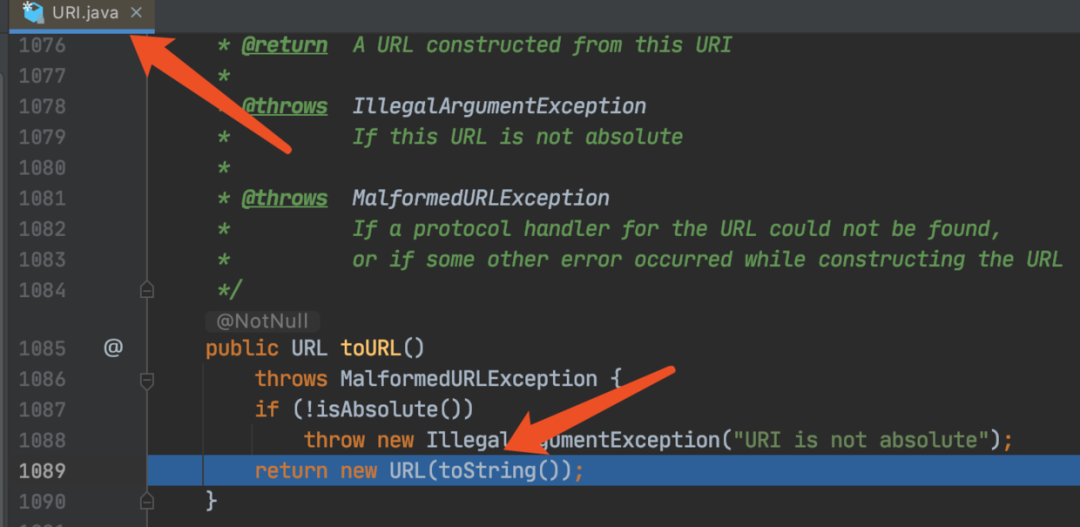This screenshot has height=527, width=1080.
Task: Switch to the URI.java tab
Action: coord(84,13)
